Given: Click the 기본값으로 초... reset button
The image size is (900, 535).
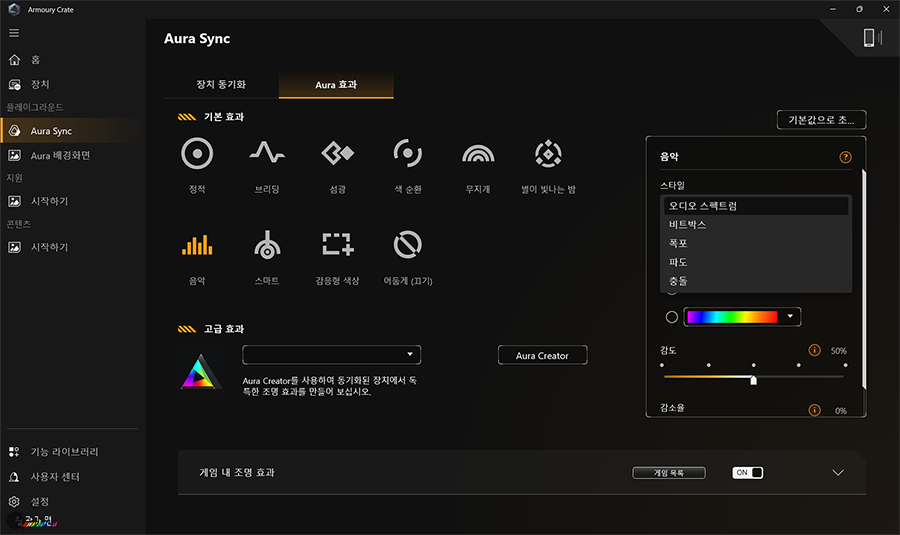Looking at the screenshot, I should pyautogui.click(x=821, y=120).
